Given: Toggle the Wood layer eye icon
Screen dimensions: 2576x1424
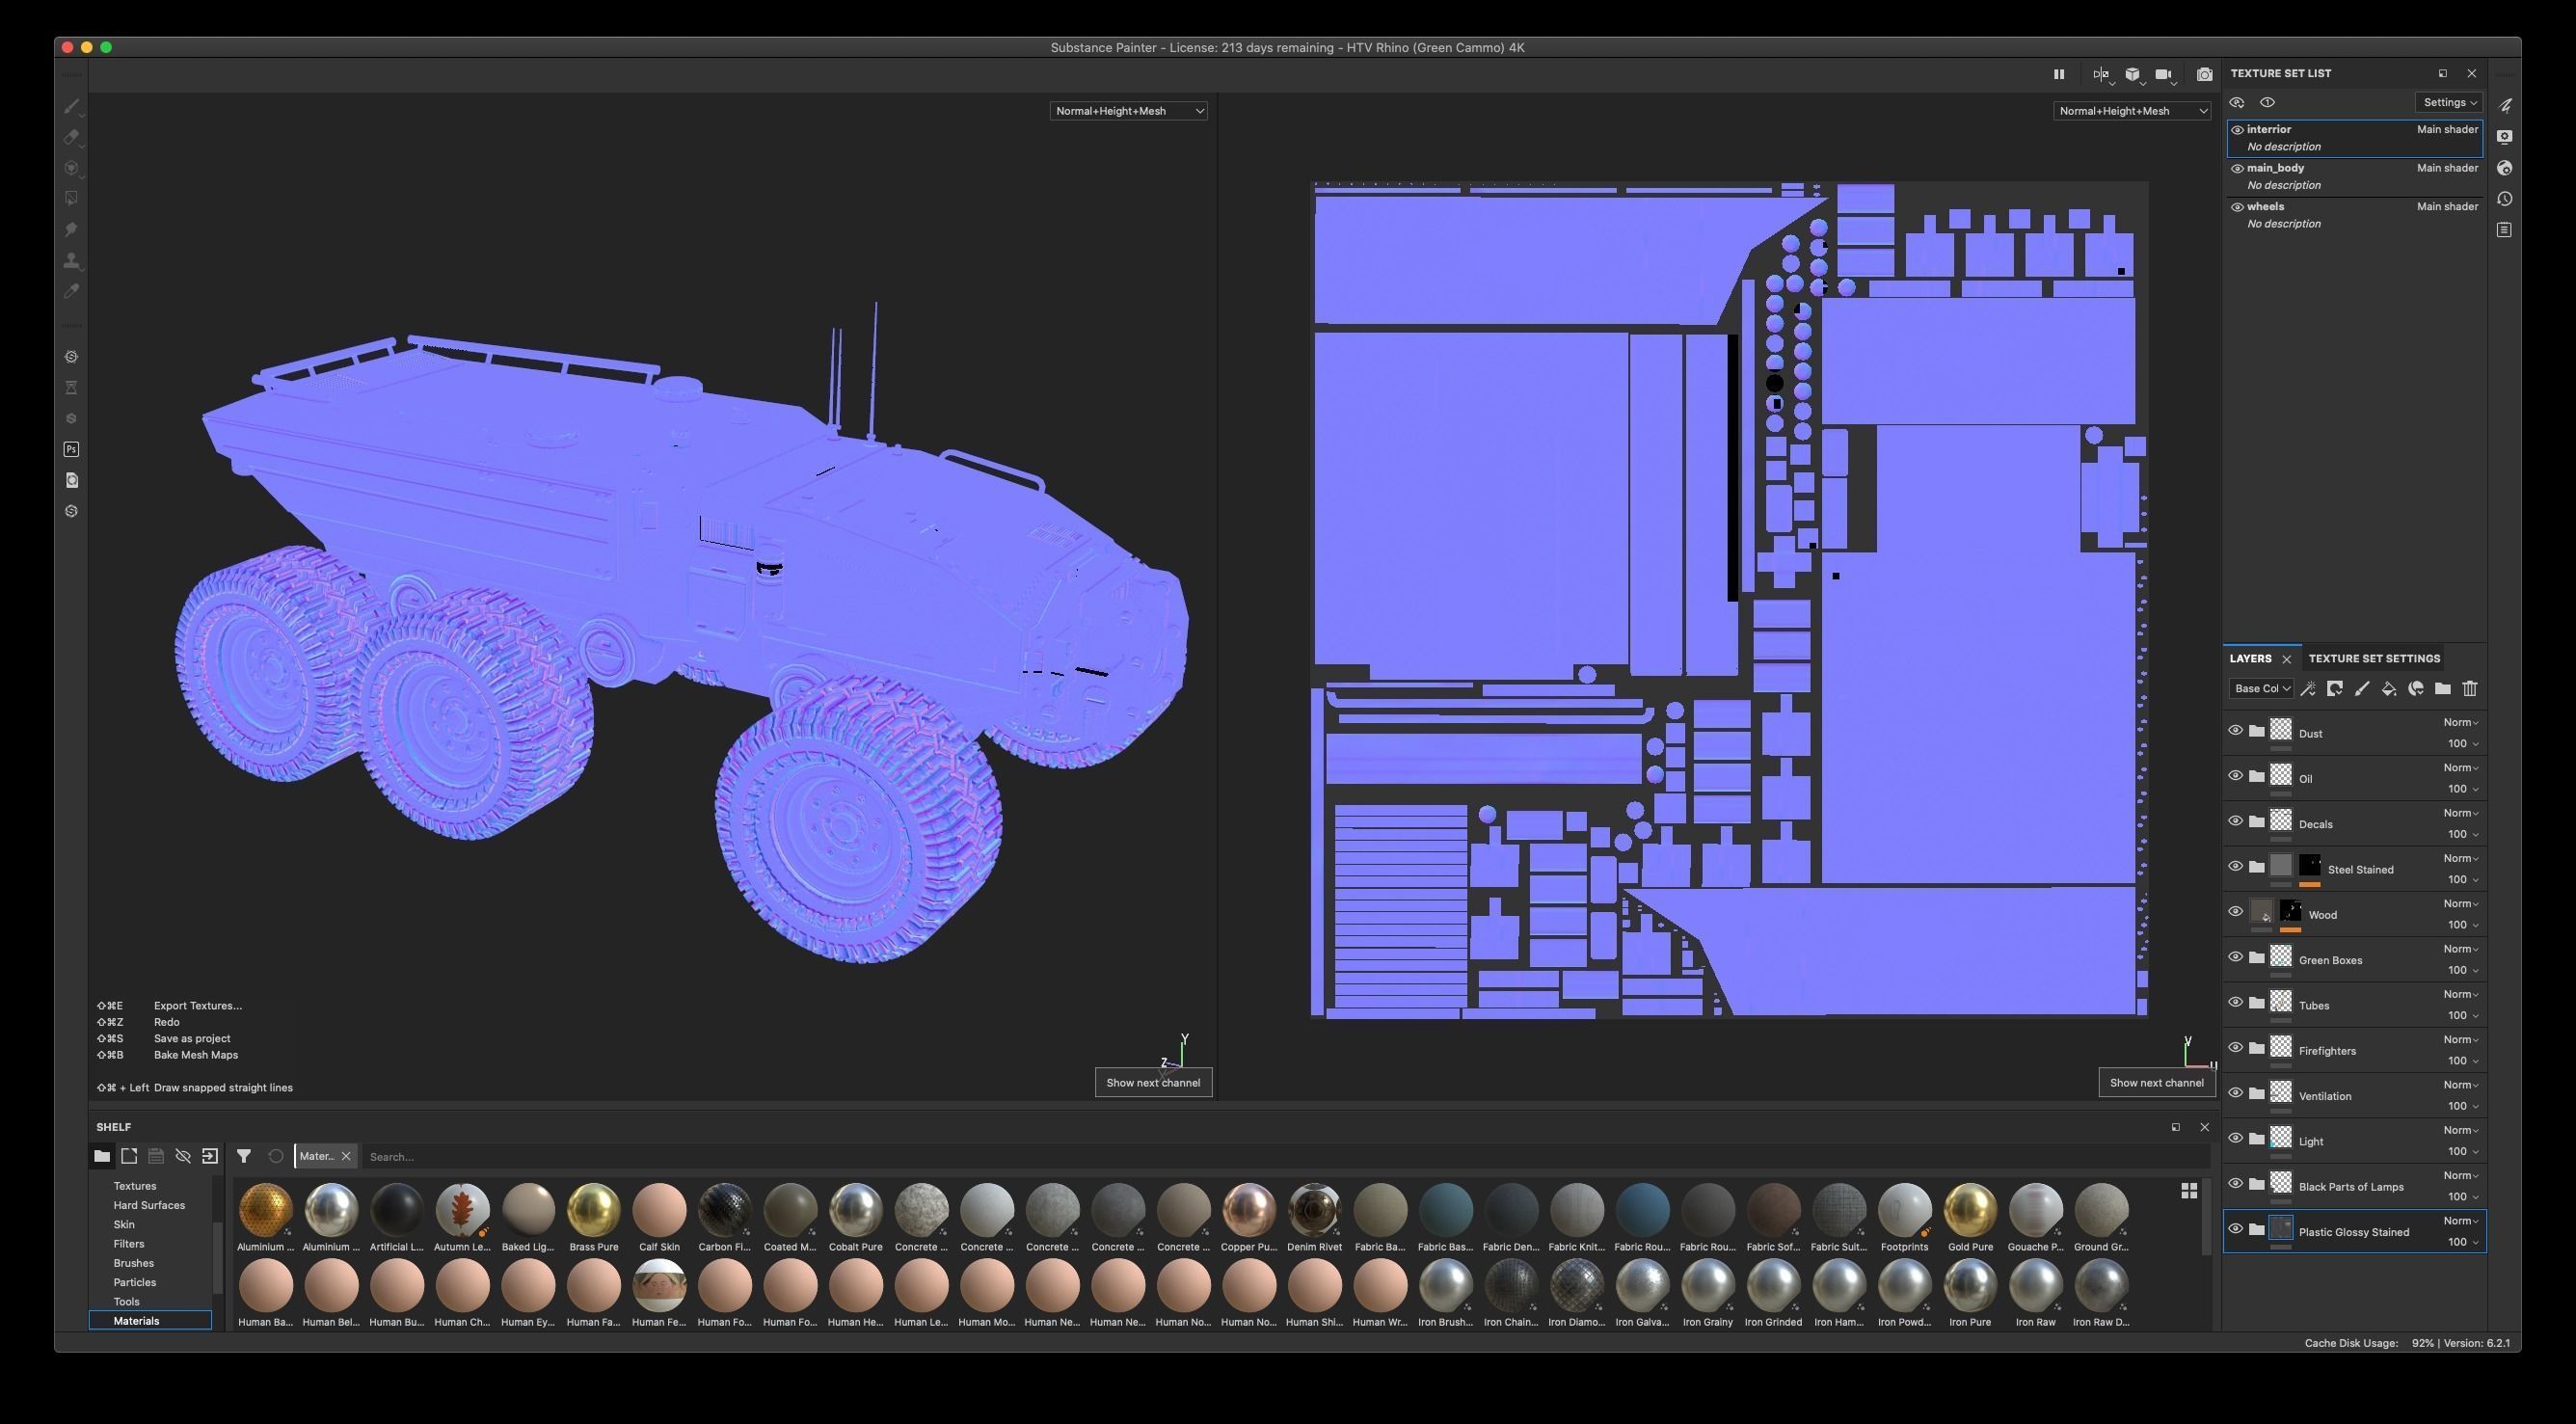Looking at the screenshot, I should pyautogui.click(x=2235, y=912).
